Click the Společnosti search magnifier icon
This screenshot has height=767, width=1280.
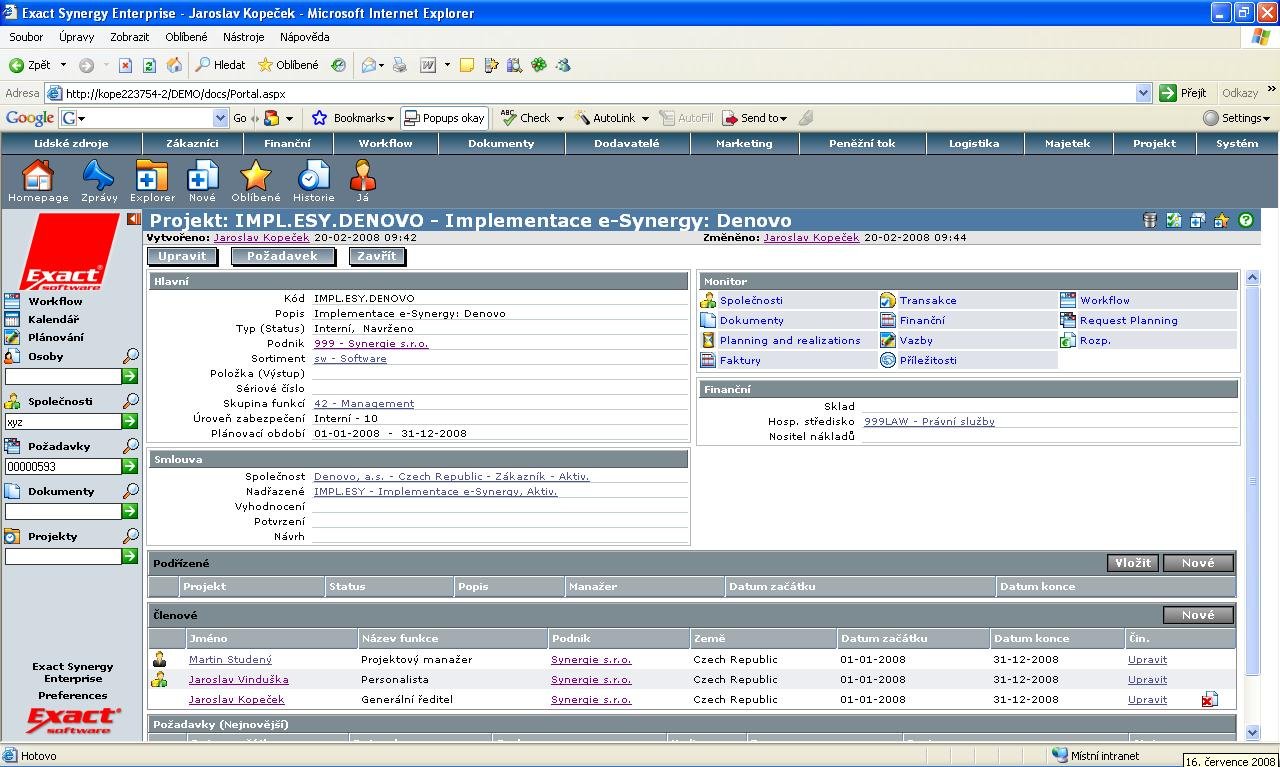[x=130, y=401]
